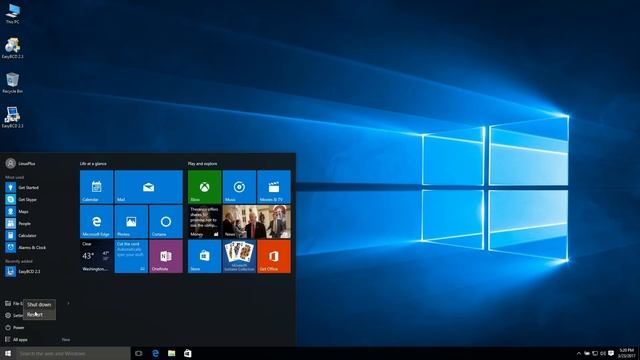Screen dimensions: 640x360
Task: Open Microsoft Solitaire Collection tile
Action: (x=239, y=256)
